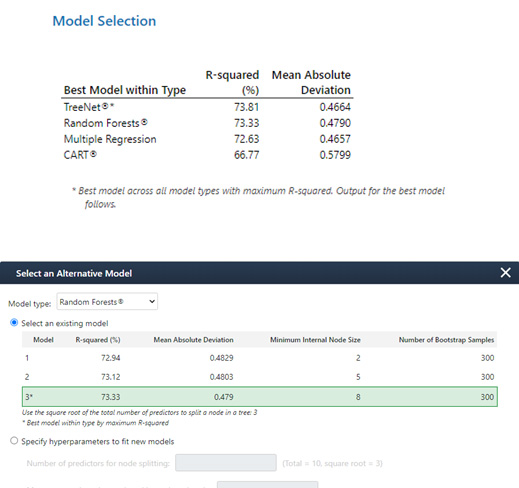Click the Random Forests row in summary table
This screenshot has width=519, height=488.
(207, 123)
